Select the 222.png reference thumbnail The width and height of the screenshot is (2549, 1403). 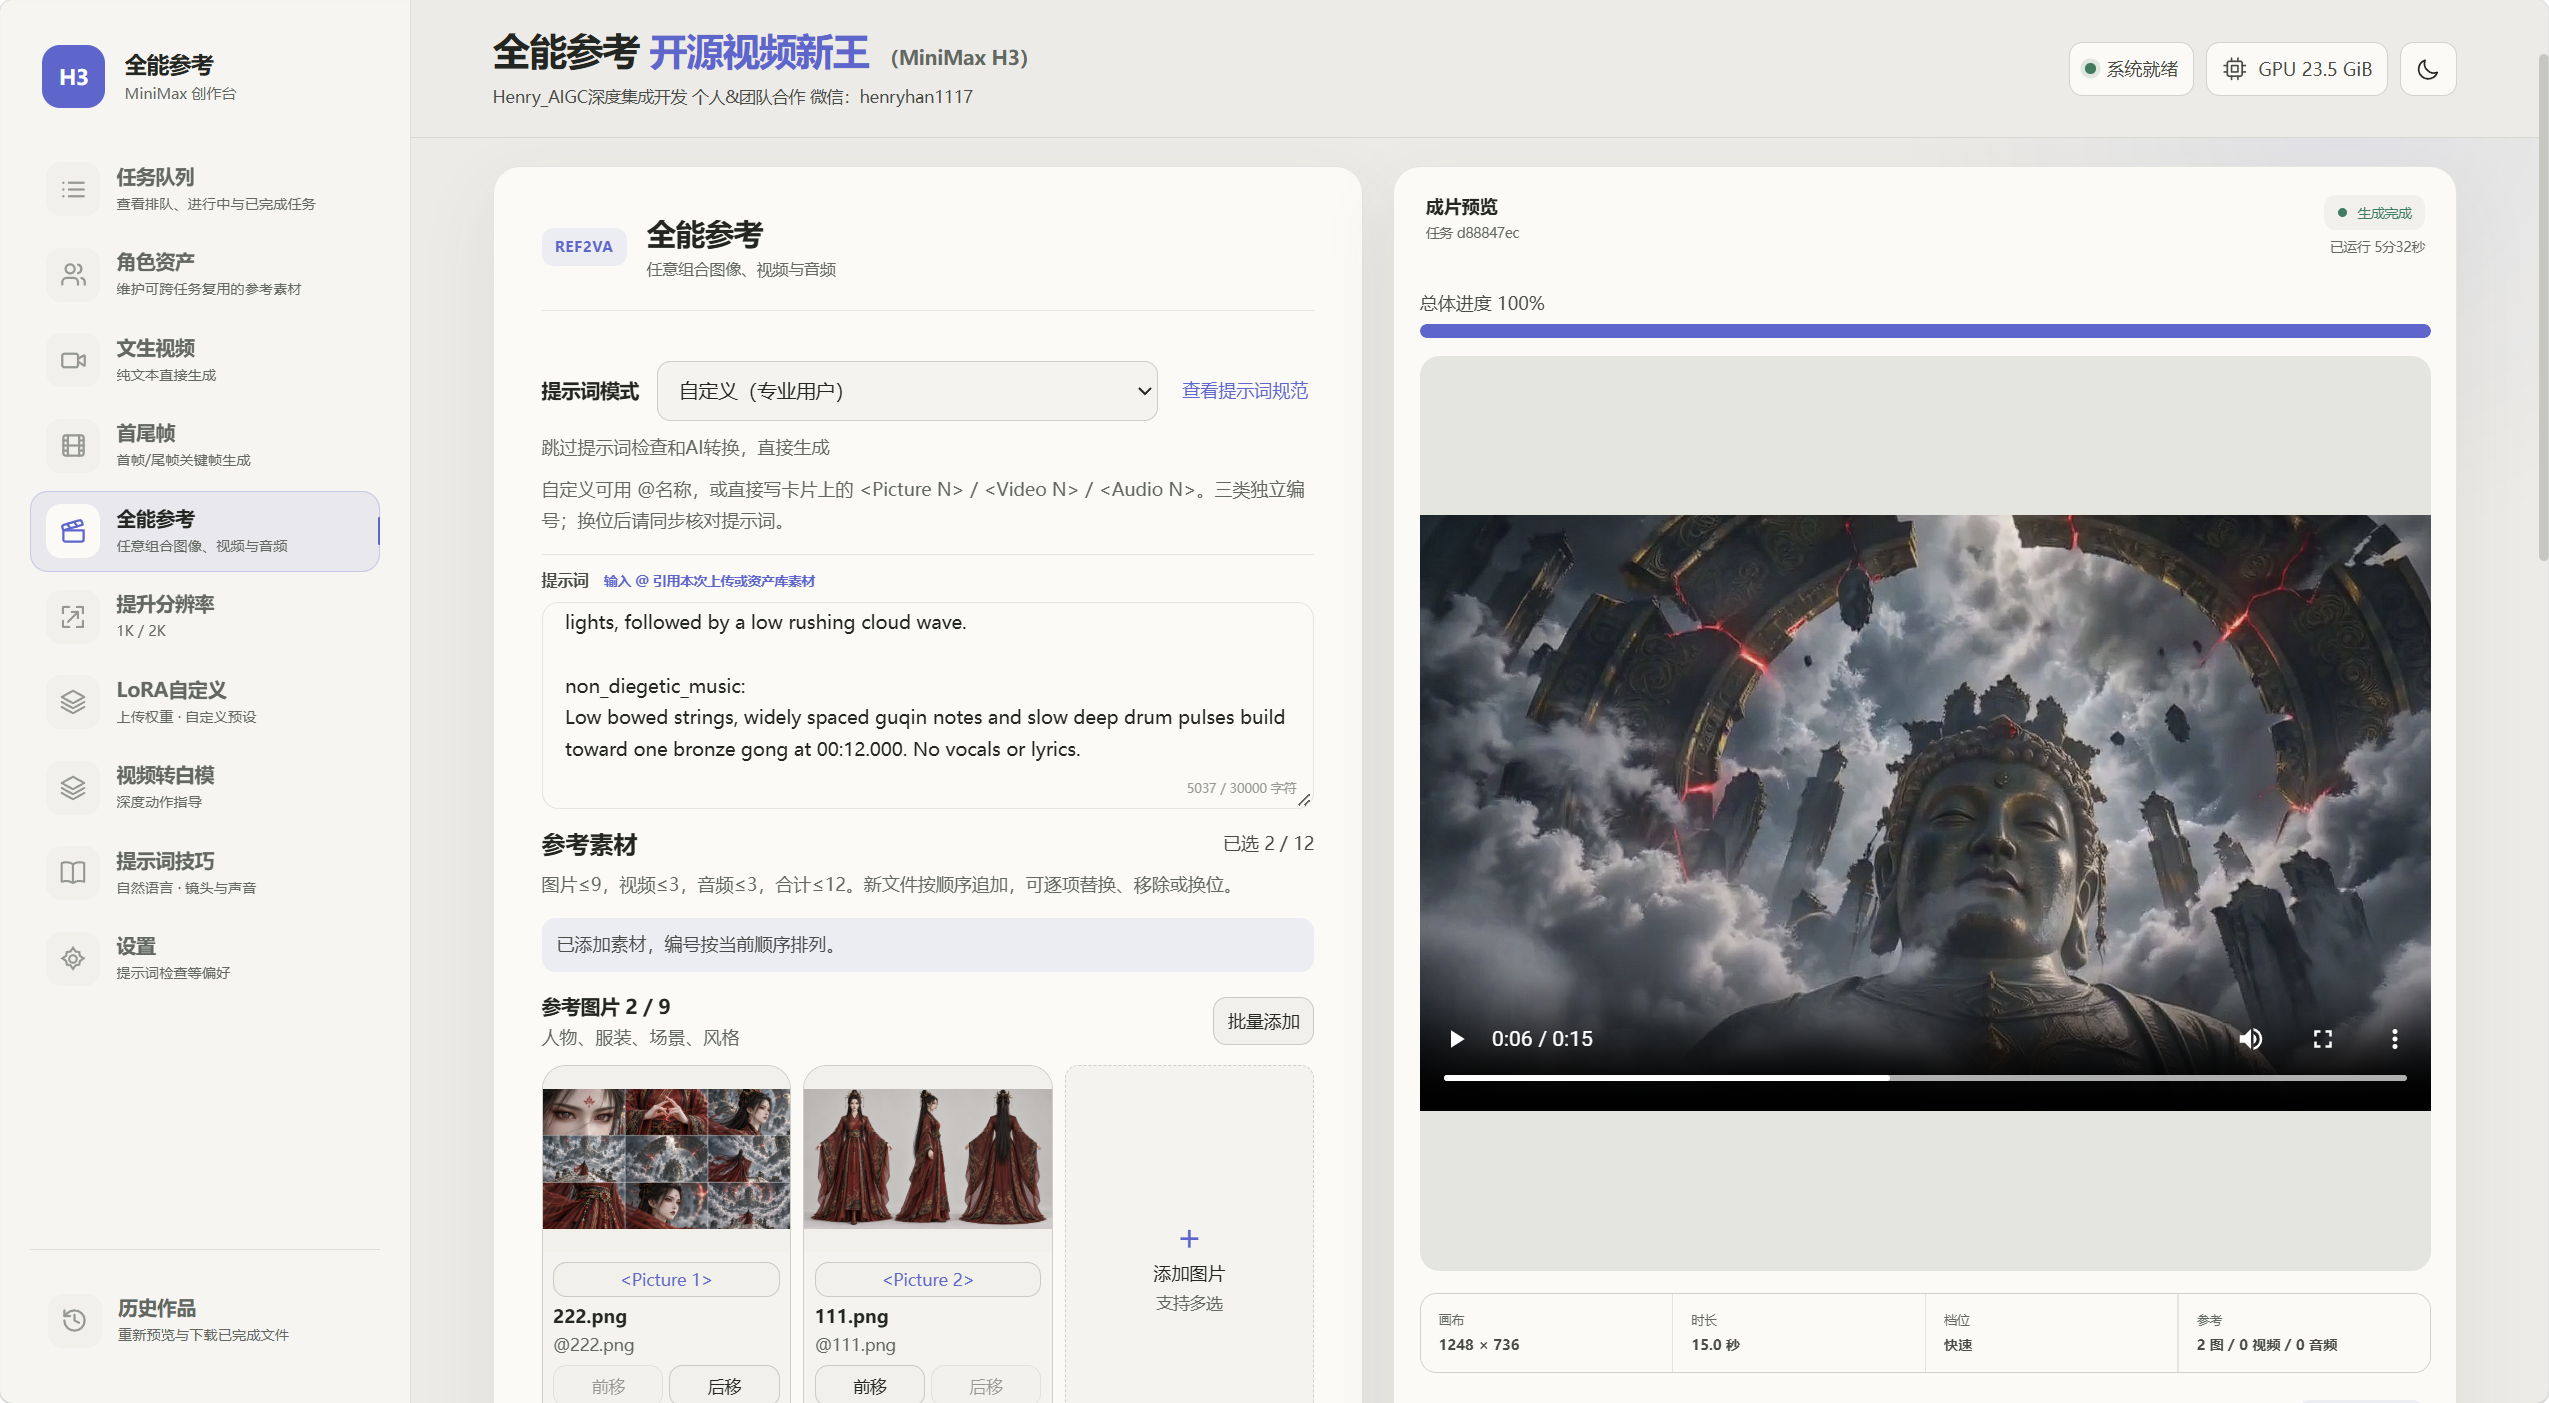(666, 1159)
